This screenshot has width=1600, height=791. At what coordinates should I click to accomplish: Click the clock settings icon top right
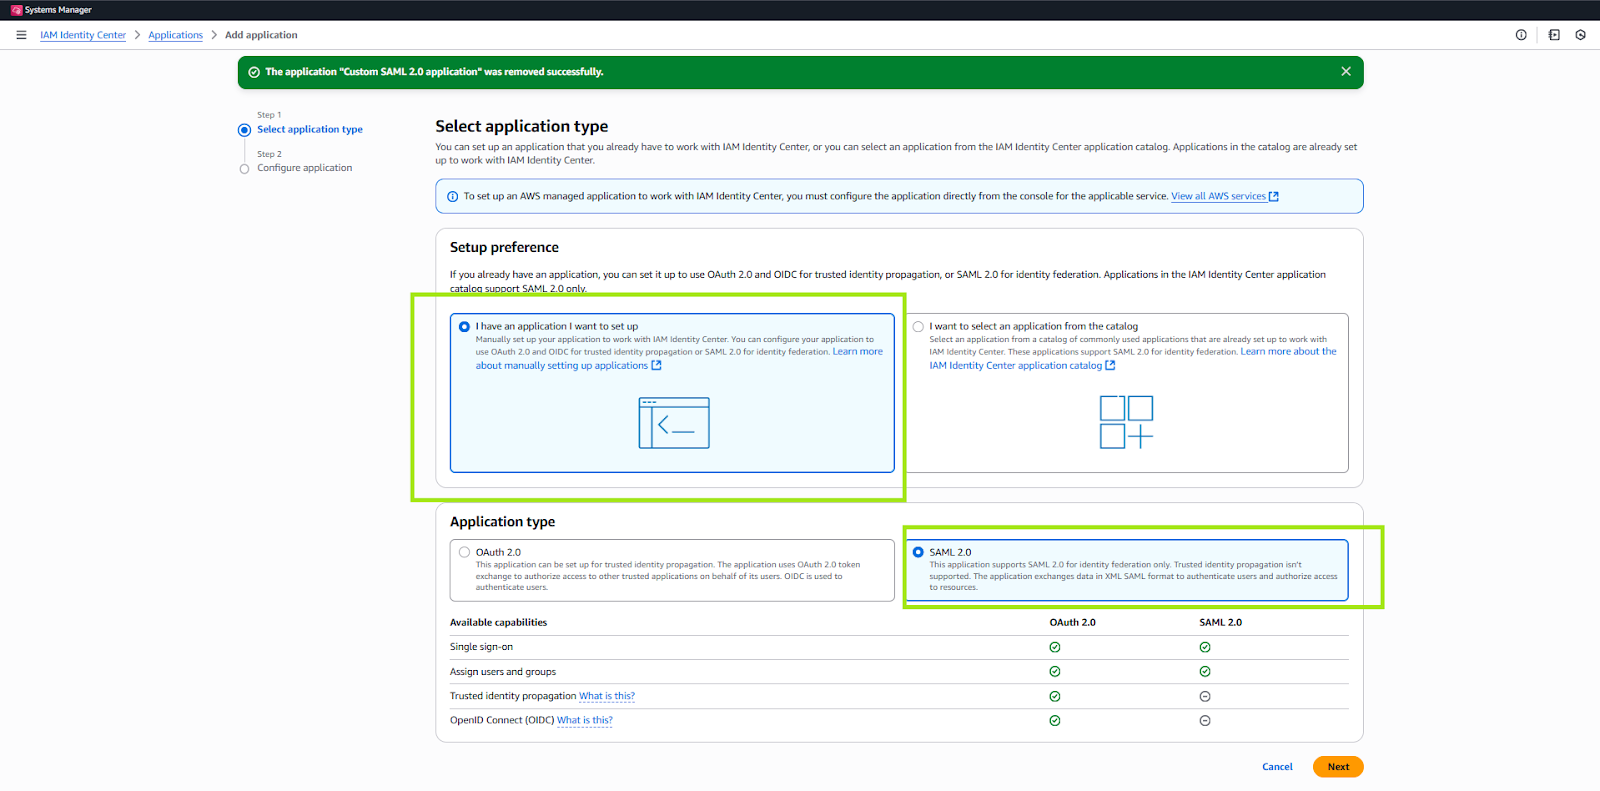[1580, 35]
